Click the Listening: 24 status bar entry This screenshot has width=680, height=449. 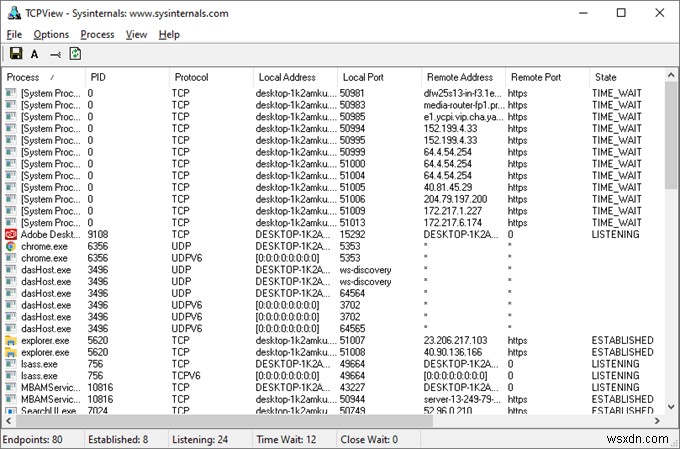tap(200, 439)
